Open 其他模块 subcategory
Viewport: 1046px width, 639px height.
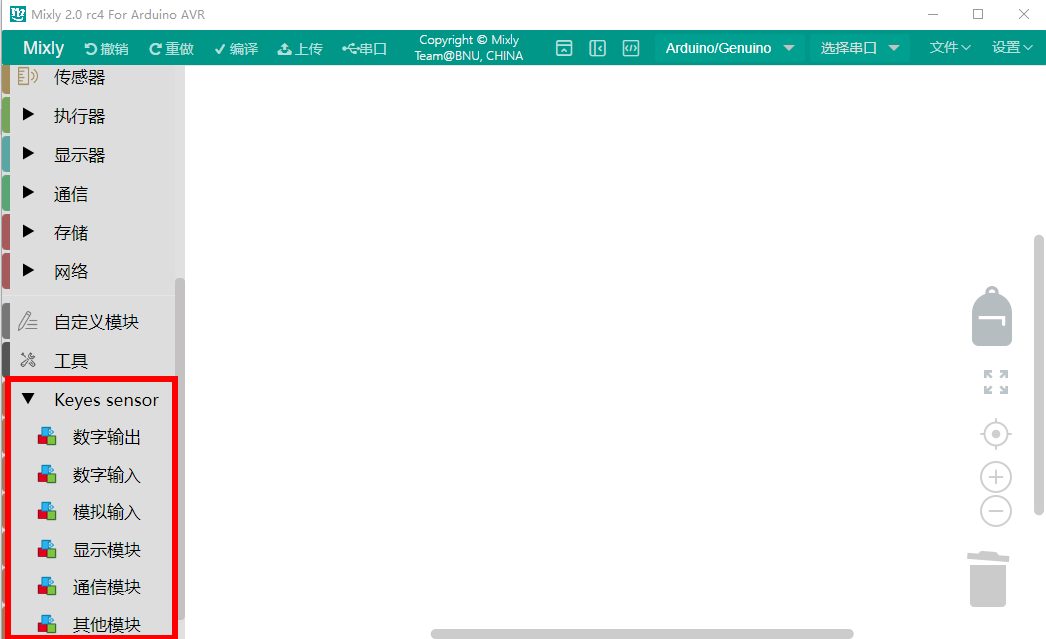pos(107,625)
